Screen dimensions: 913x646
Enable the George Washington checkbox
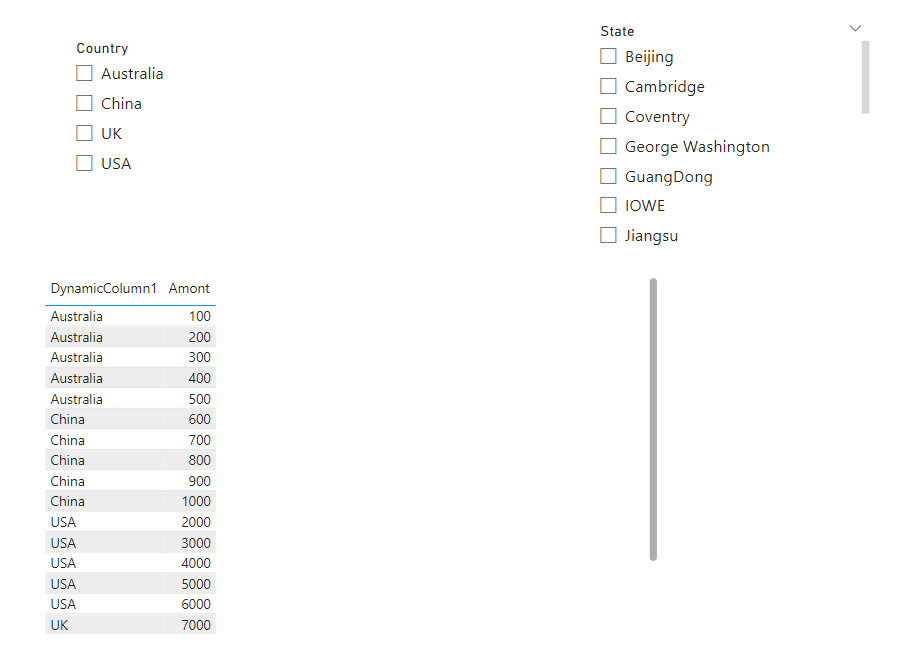click(x=608, y=146)
